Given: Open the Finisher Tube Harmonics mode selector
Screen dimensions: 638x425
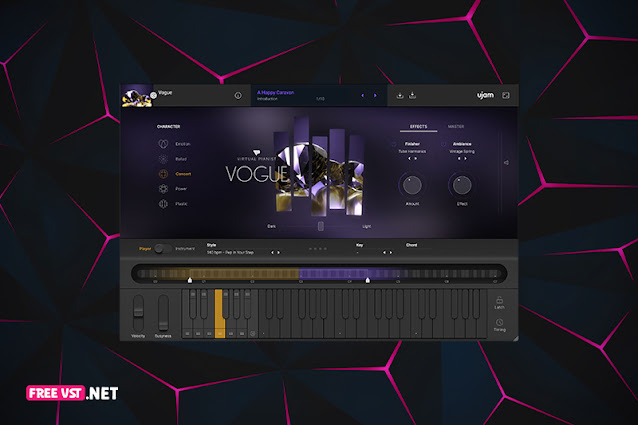Looking at the screenshot, I should (x=412, y=151).
